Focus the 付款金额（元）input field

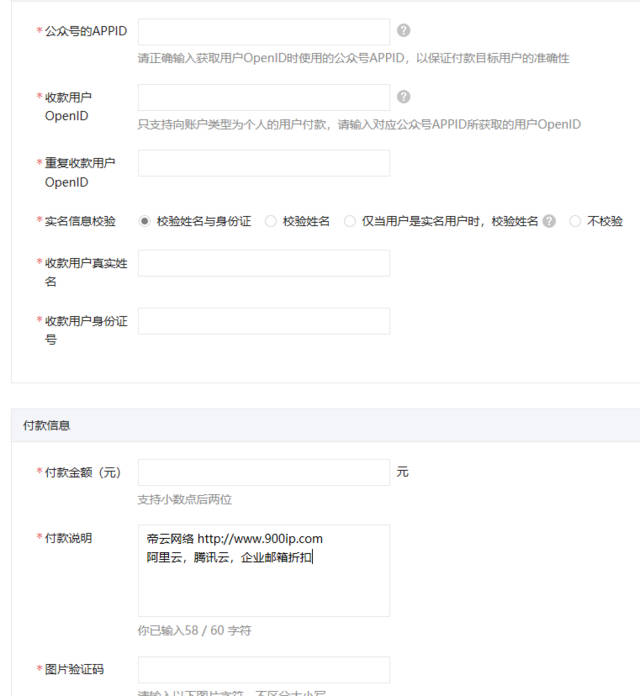[264, 472]
